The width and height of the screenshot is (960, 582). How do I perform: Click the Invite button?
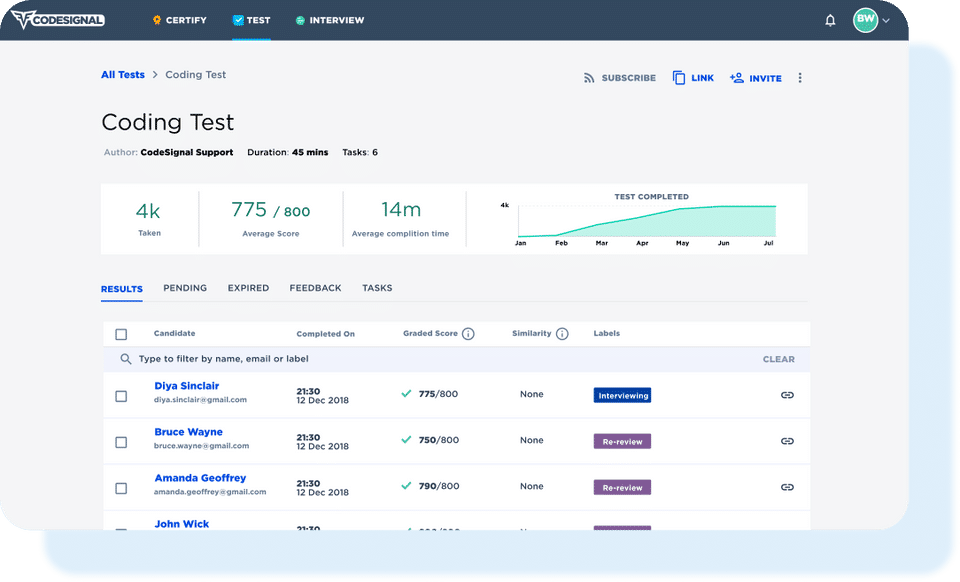[756, 78]
